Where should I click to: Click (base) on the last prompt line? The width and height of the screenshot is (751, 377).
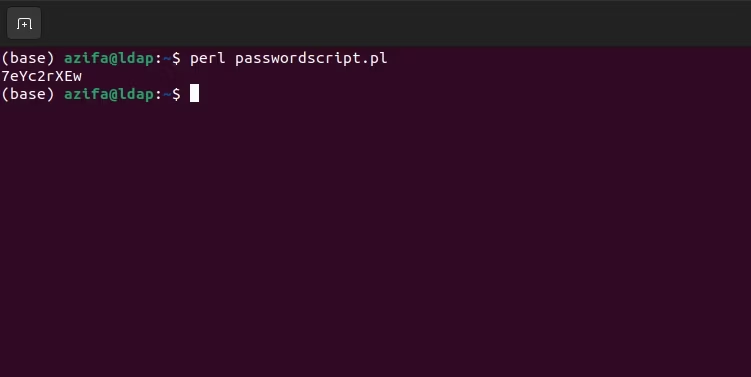pyautogui.click(x=28, y=94)
